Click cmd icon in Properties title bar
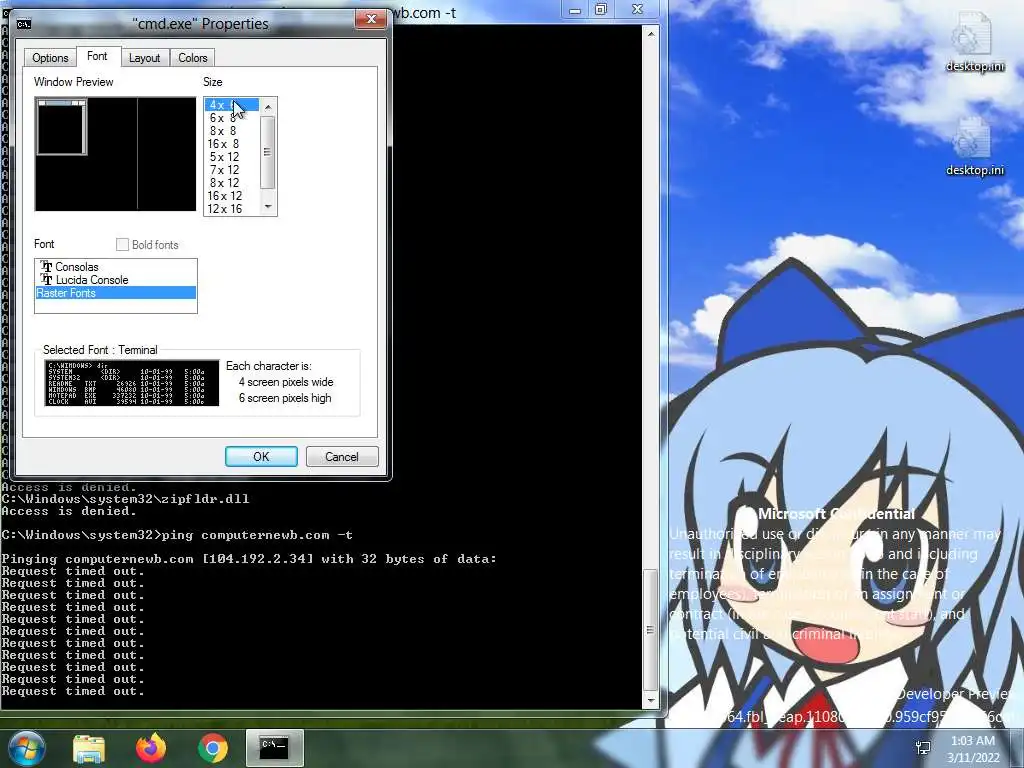This screenshot has height=768, width=1024. tap(24, 24)
